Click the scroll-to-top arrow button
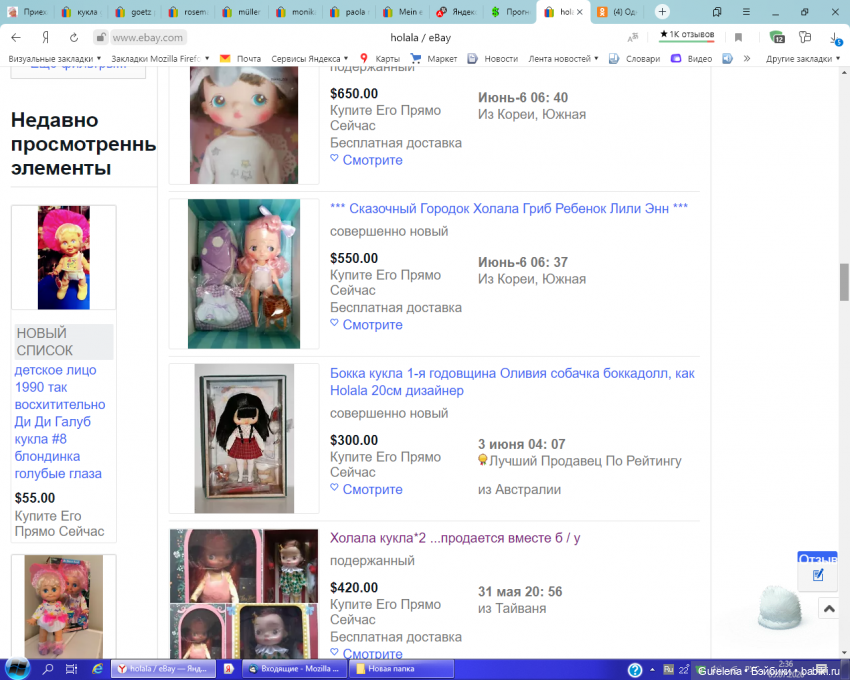 828,608
